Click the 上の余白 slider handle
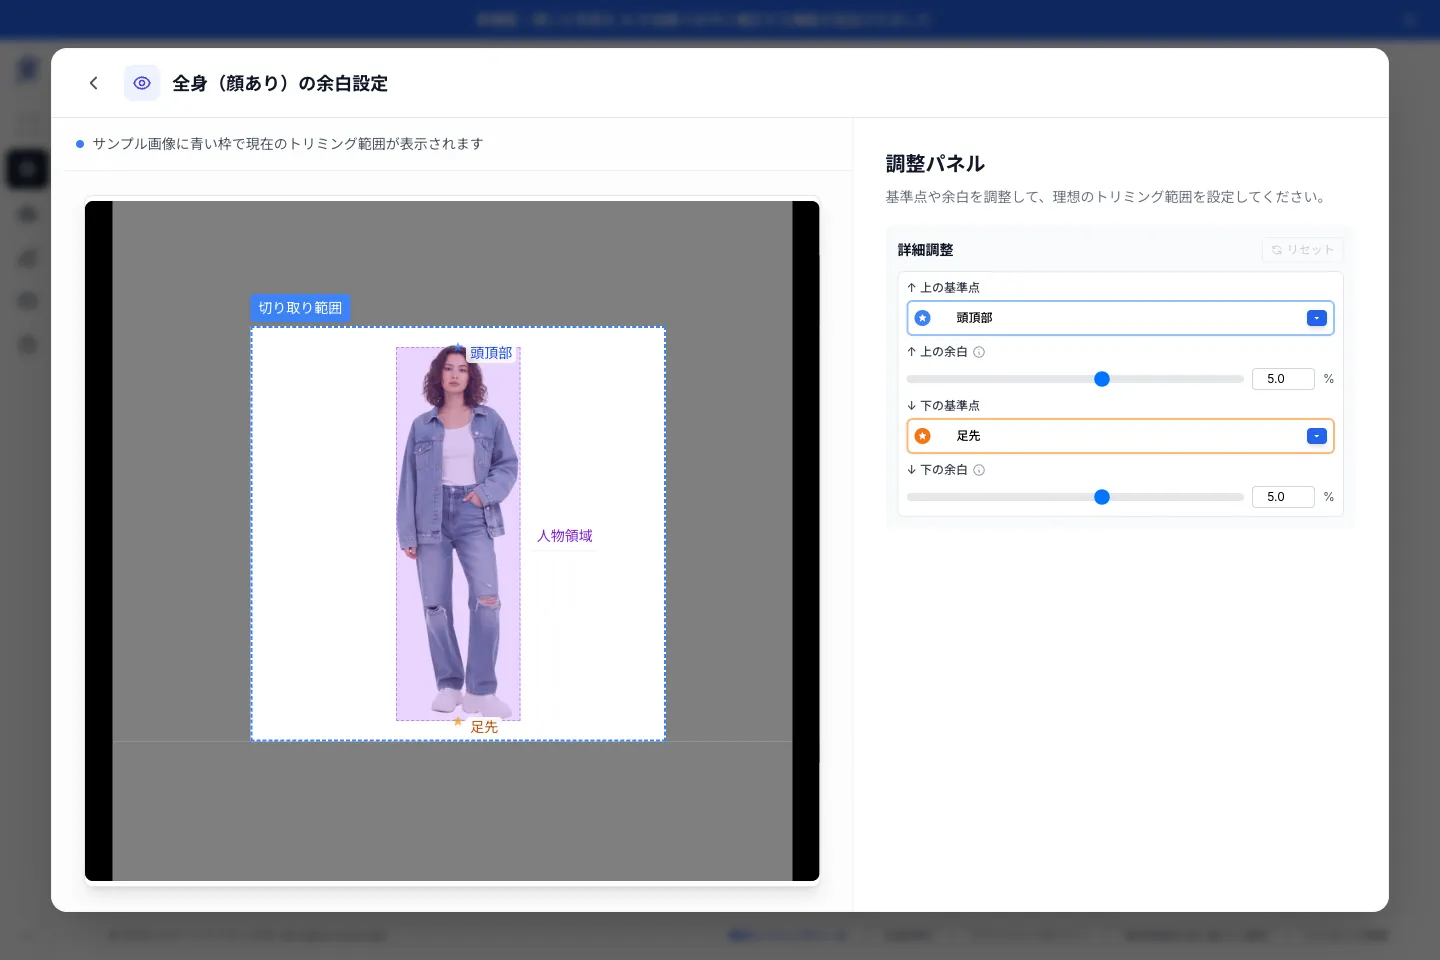 click(1102, 379)
